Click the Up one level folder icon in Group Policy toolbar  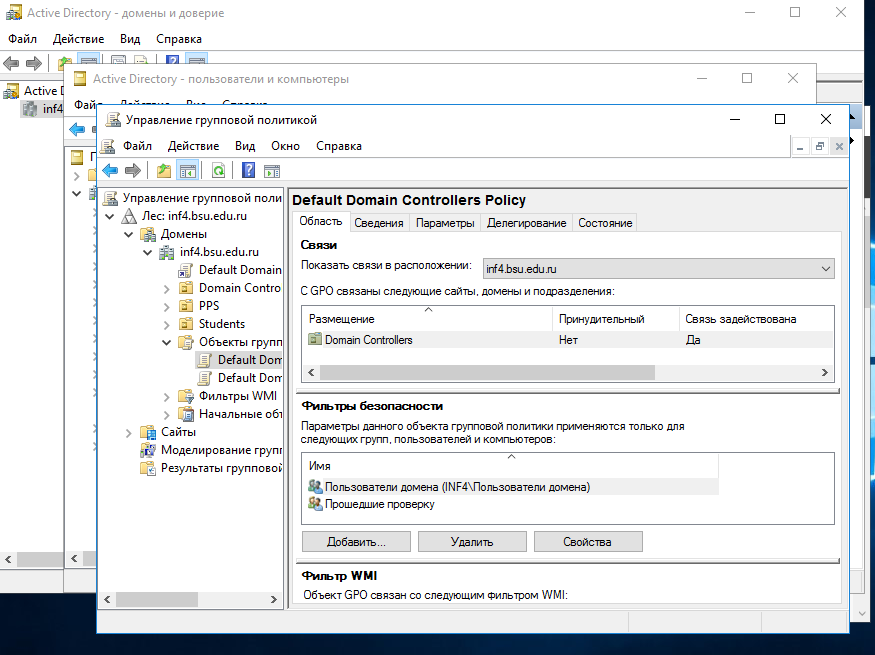164,171
